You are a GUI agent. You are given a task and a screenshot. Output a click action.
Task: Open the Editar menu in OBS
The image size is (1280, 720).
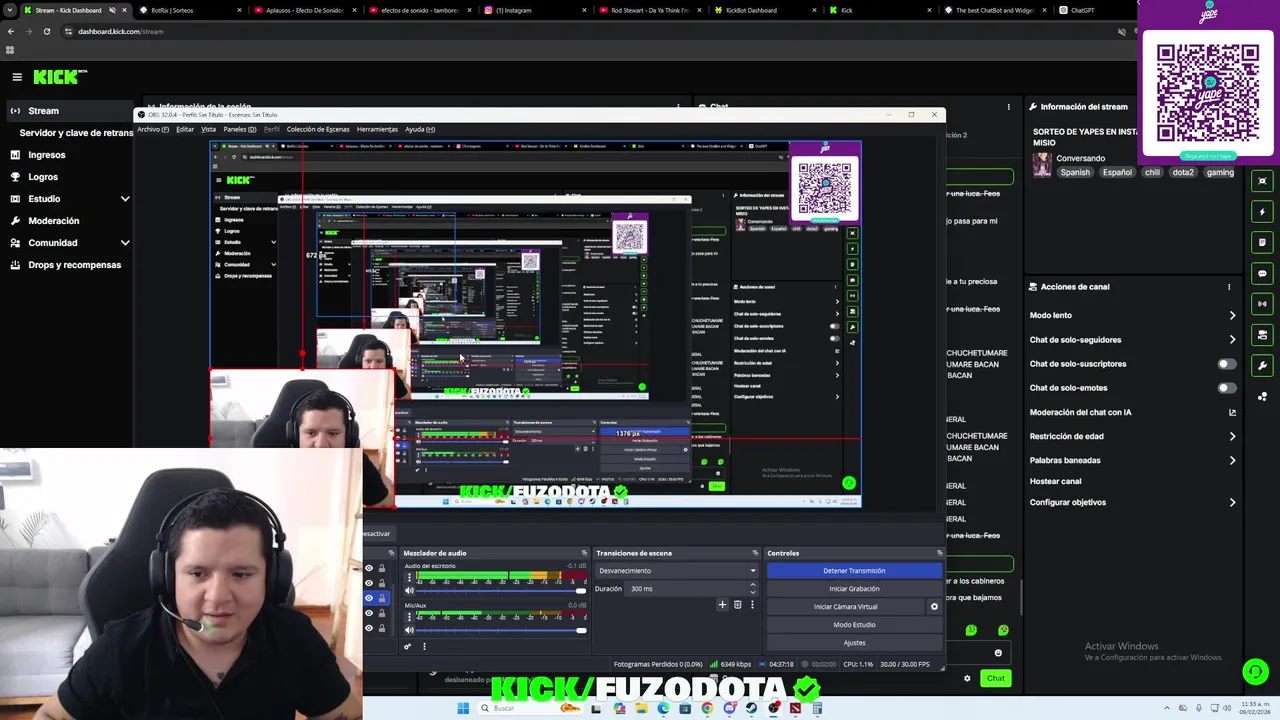(x=185, y=129)
